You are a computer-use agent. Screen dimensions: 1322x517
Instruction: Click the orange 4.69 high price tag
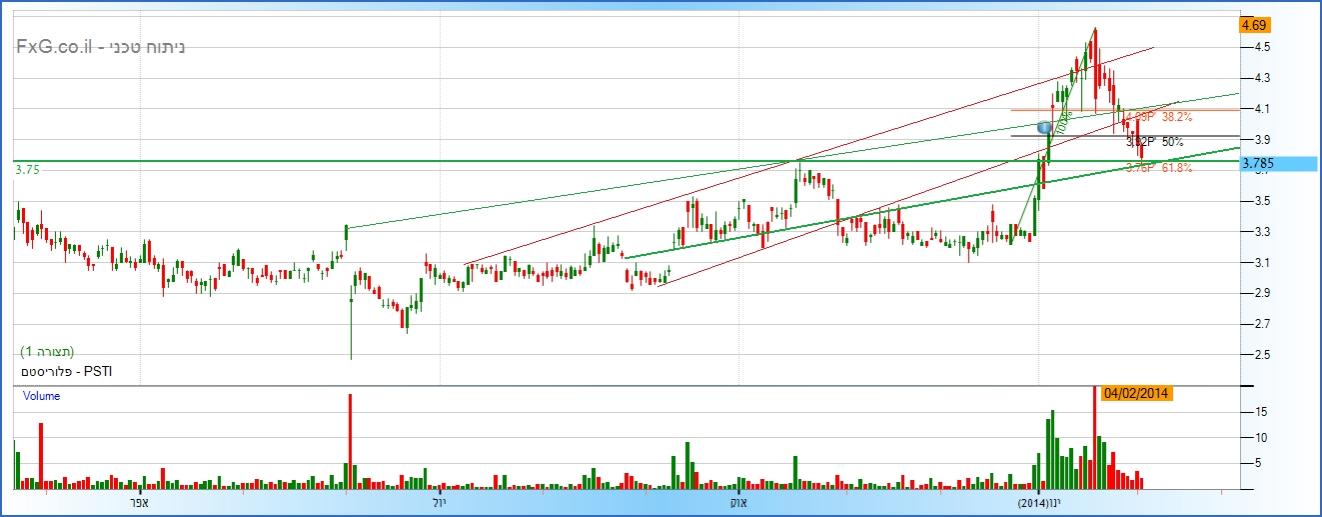1254,25
